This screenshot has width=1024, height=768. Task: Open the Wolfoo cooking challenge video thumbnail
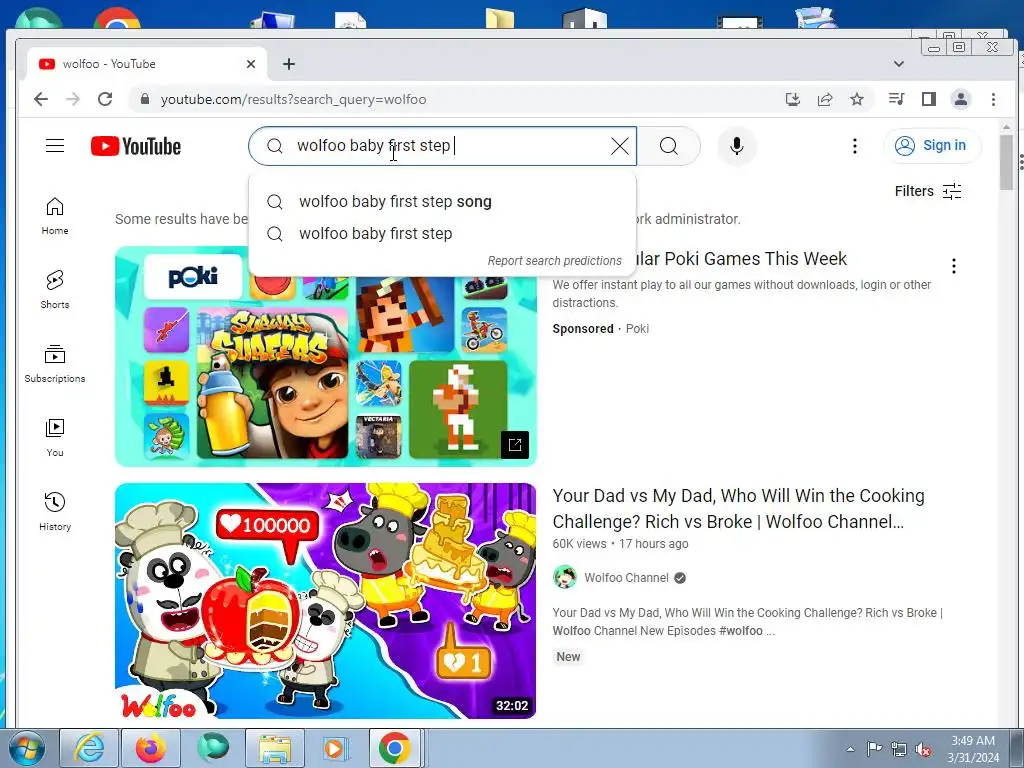click(x=325, y=601)
